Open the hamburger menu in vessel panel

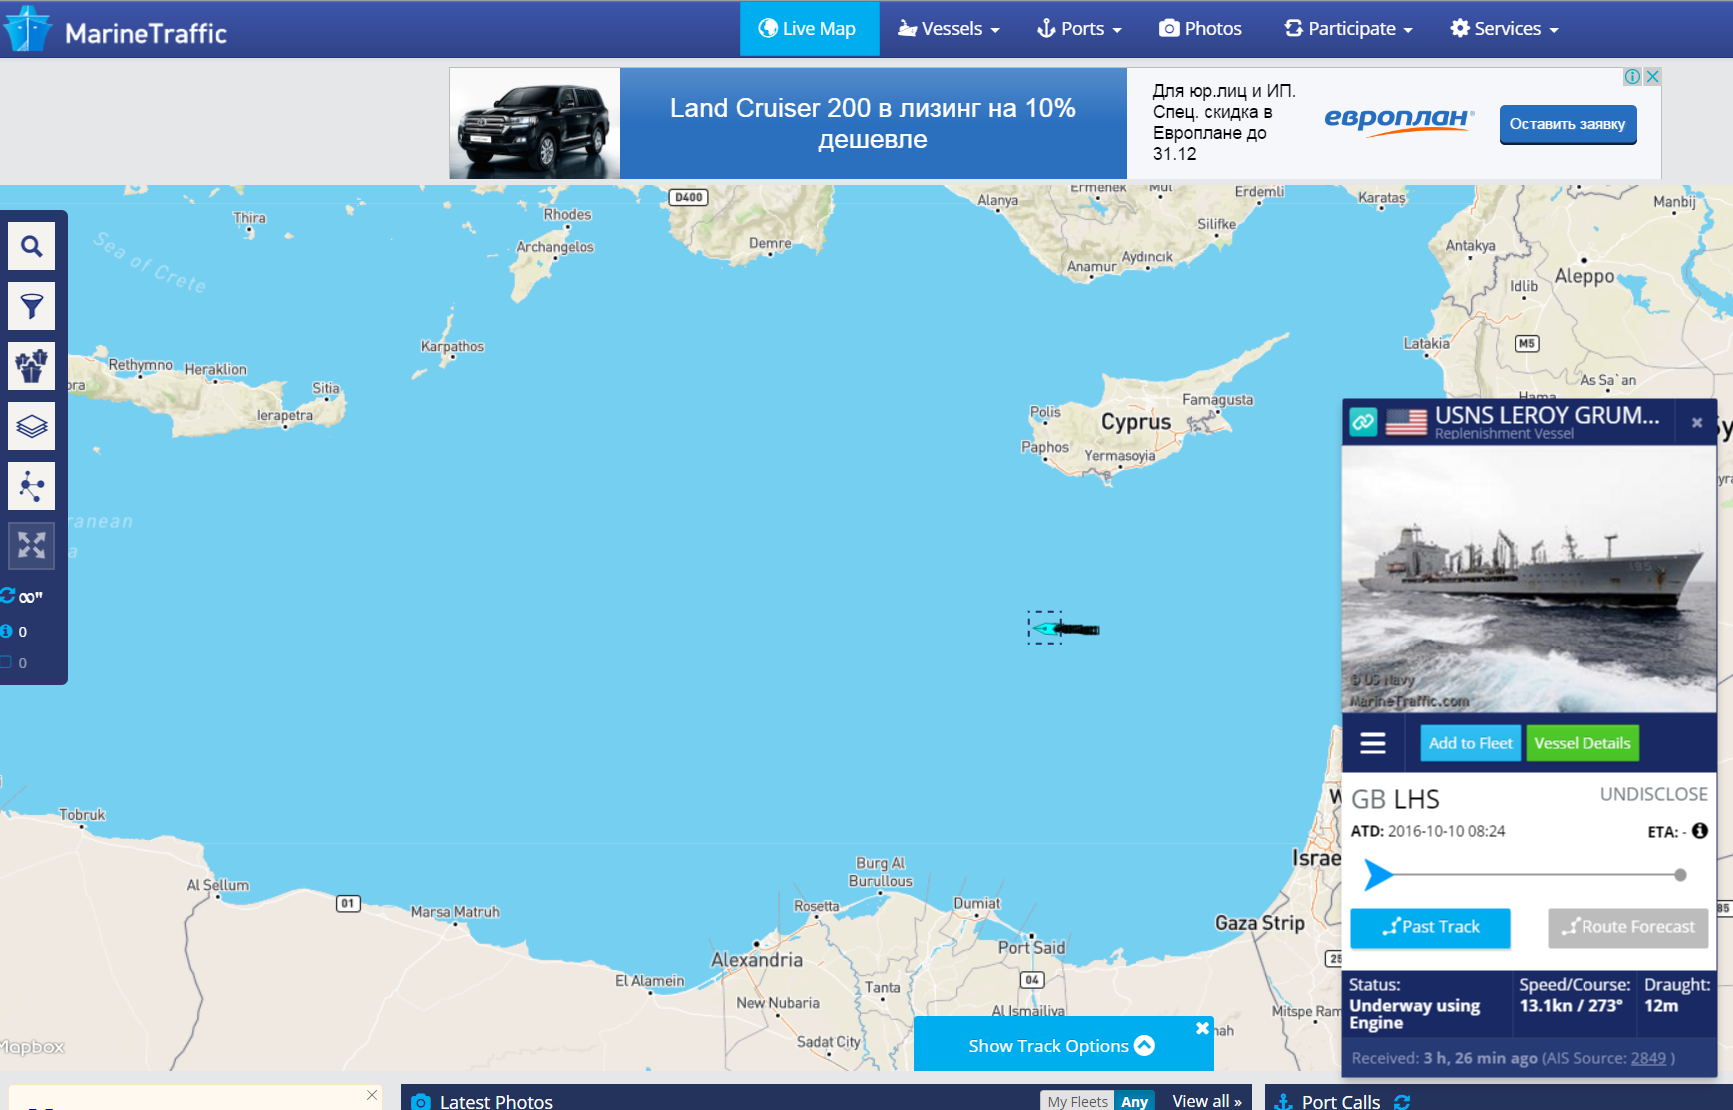(1373, 743)
